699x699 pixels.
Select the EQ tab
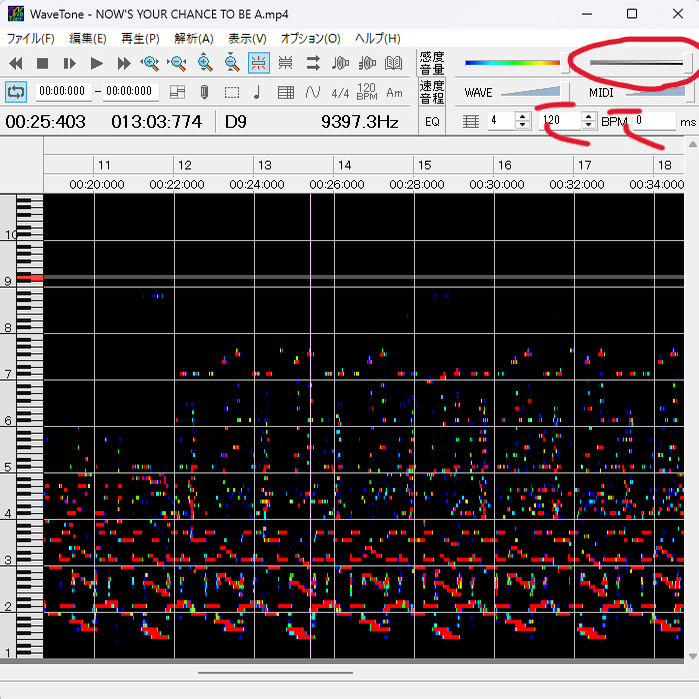coord(432,122)
